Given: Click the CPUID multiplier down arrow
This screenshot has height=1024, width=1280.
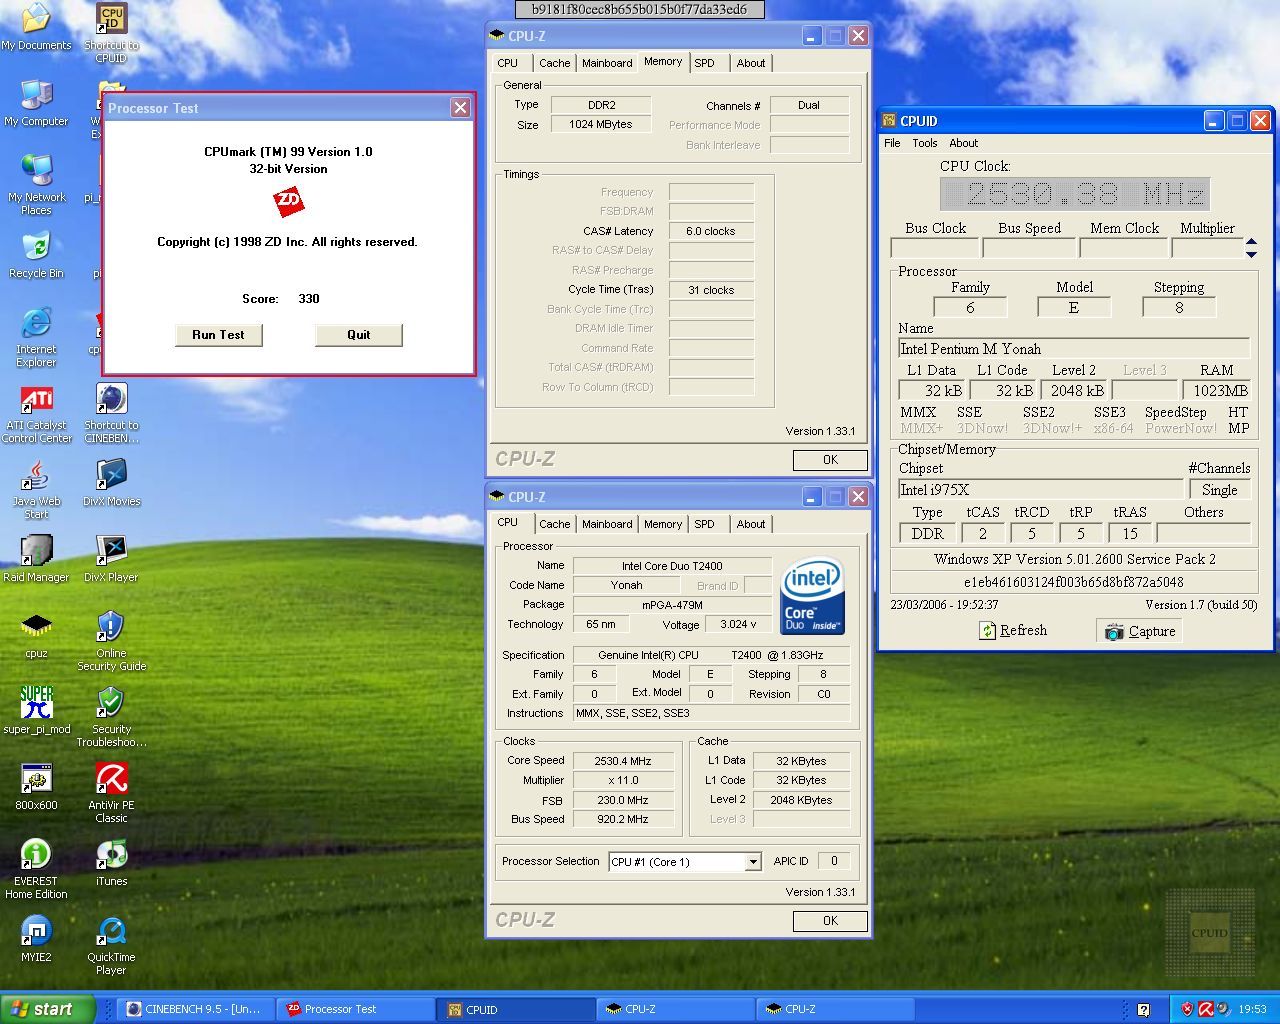Looking at the screenshot, I should 1251,254.
